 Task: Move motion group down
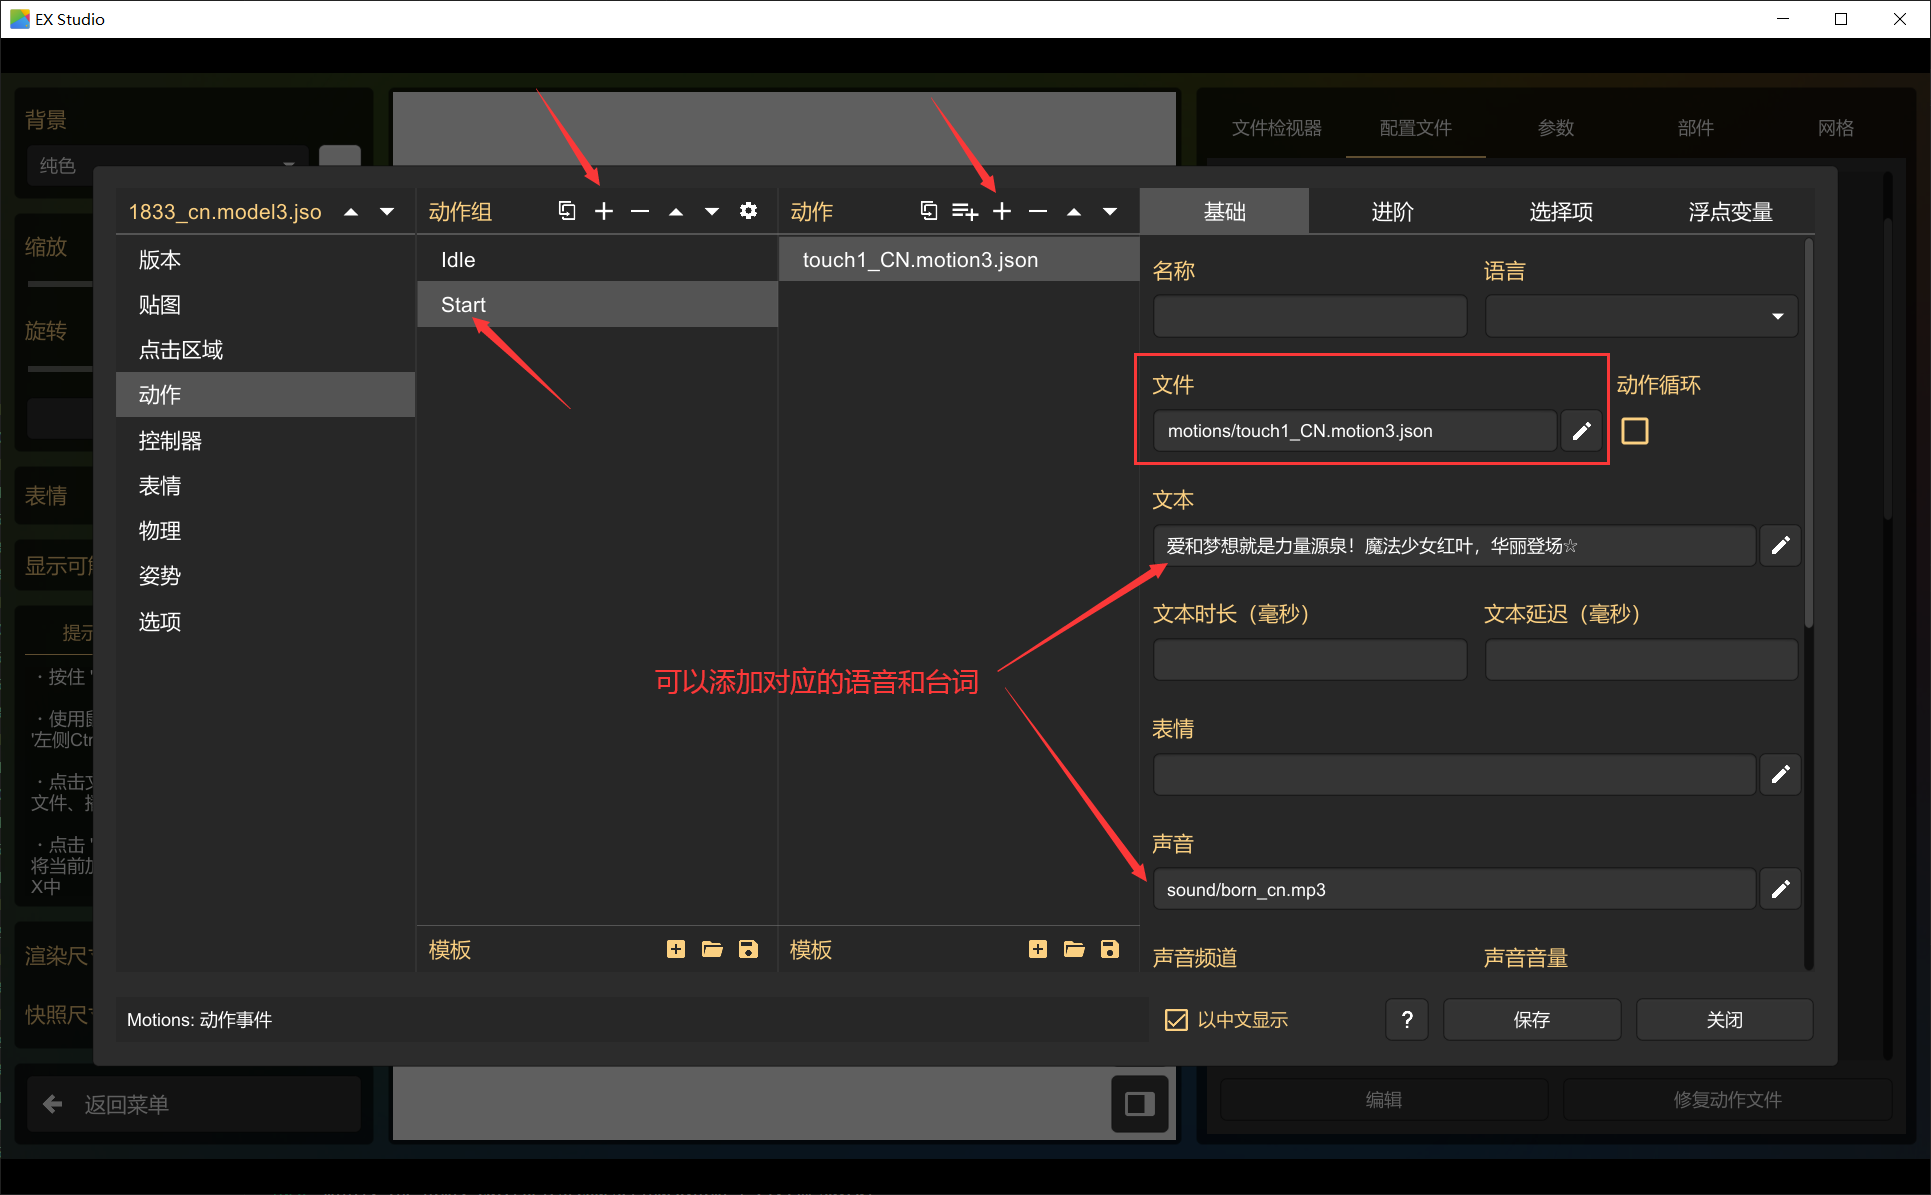[x=712, y=211]
